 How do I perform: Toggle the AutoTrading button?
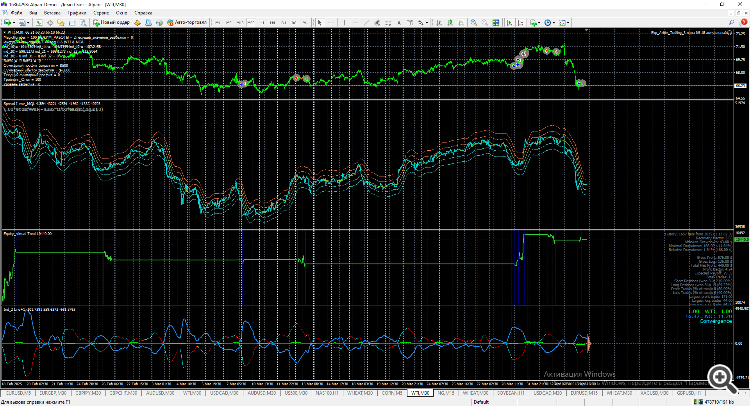click(x=187, y=22)
